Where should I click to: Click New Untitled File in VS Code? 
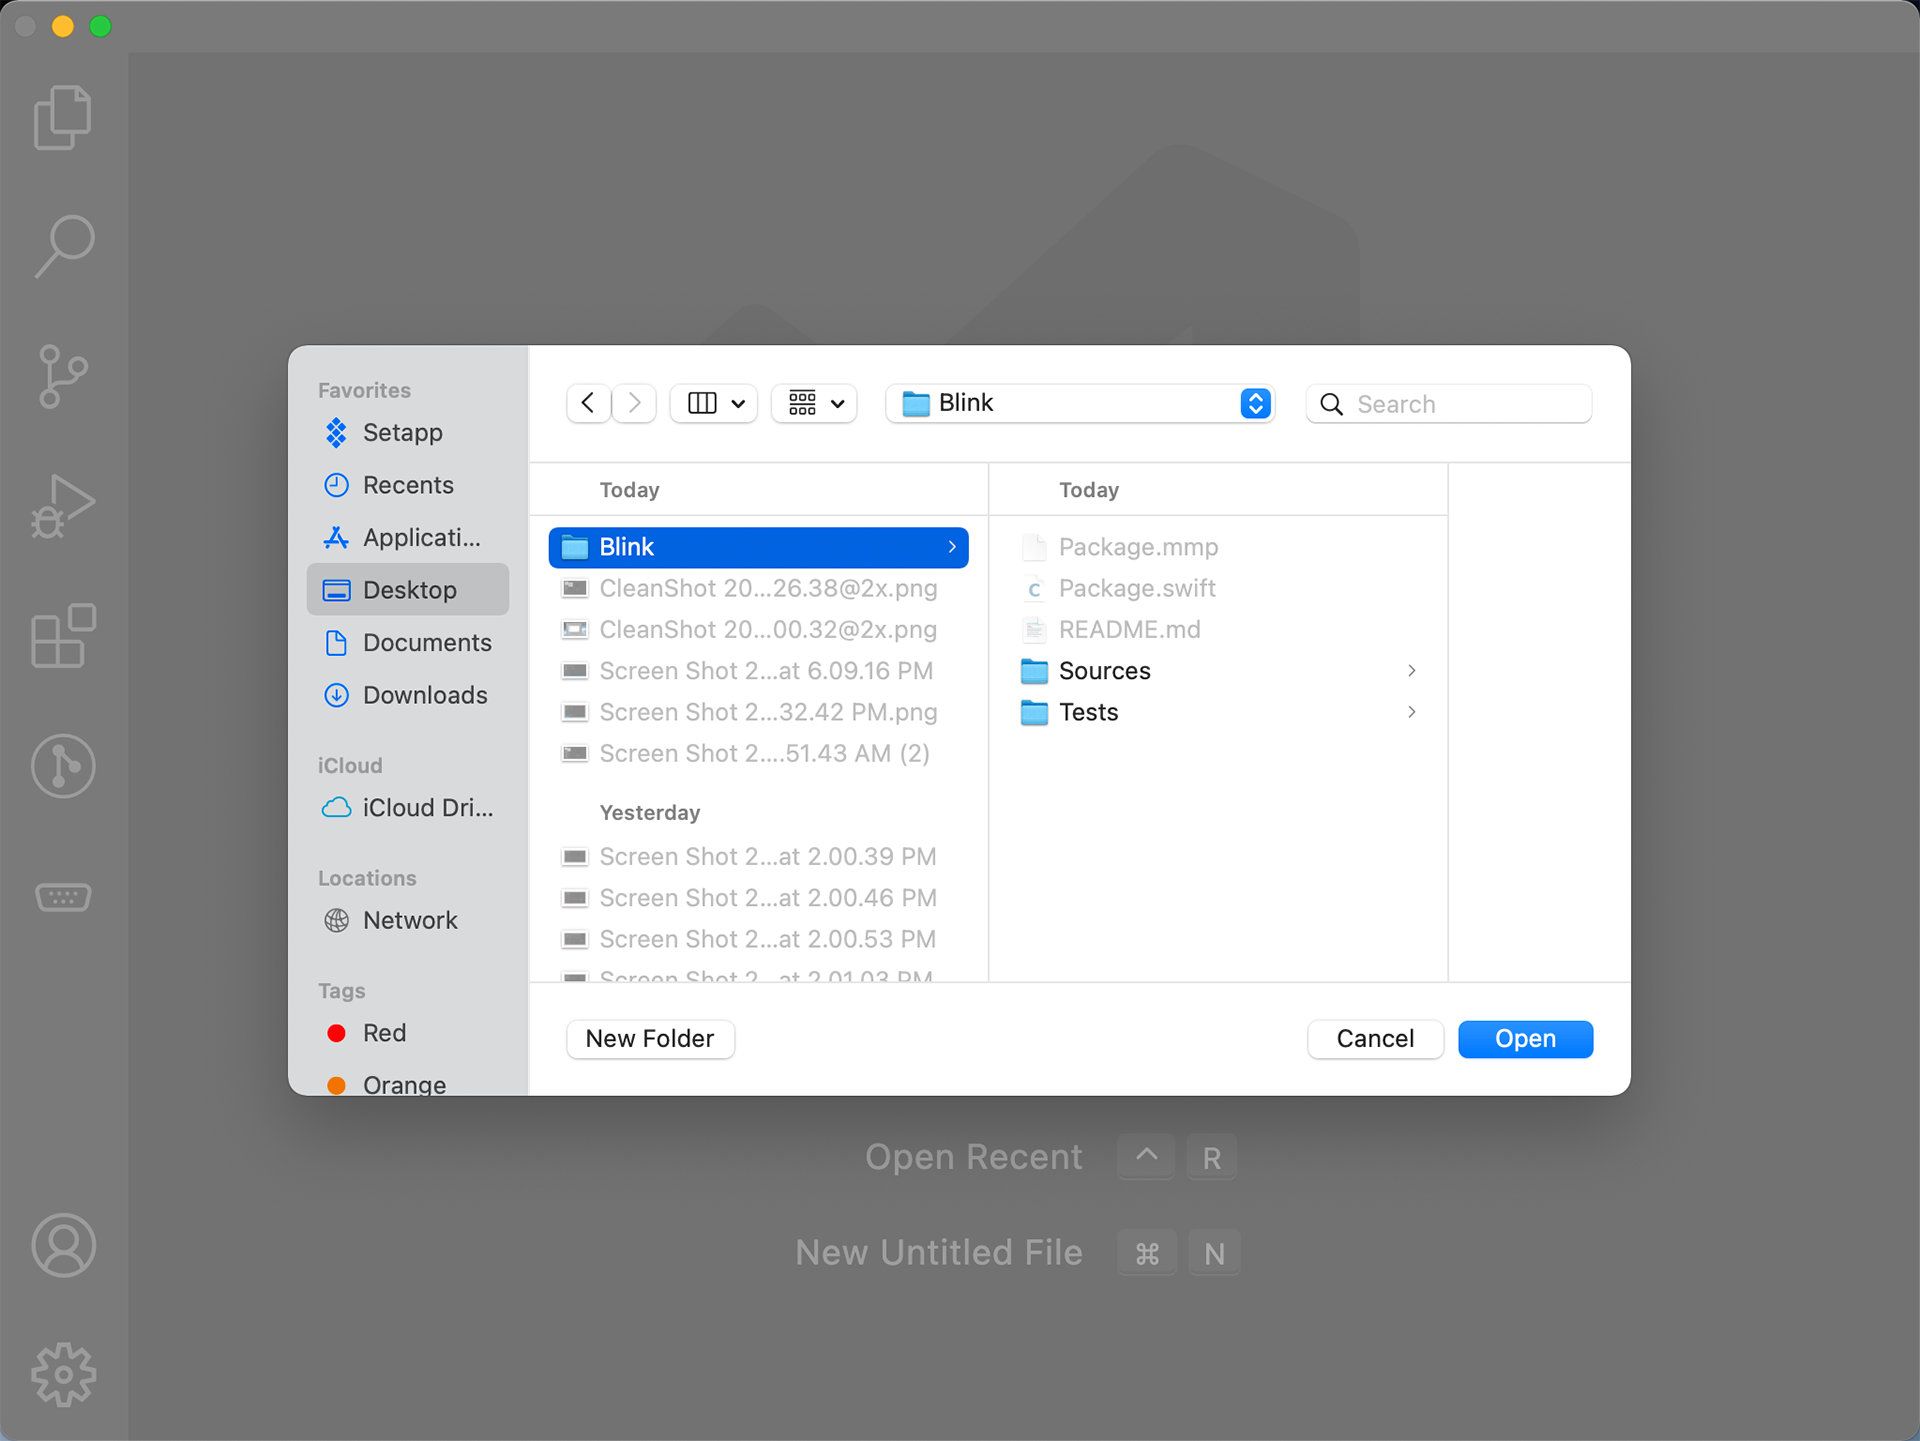coord(938,1252)
